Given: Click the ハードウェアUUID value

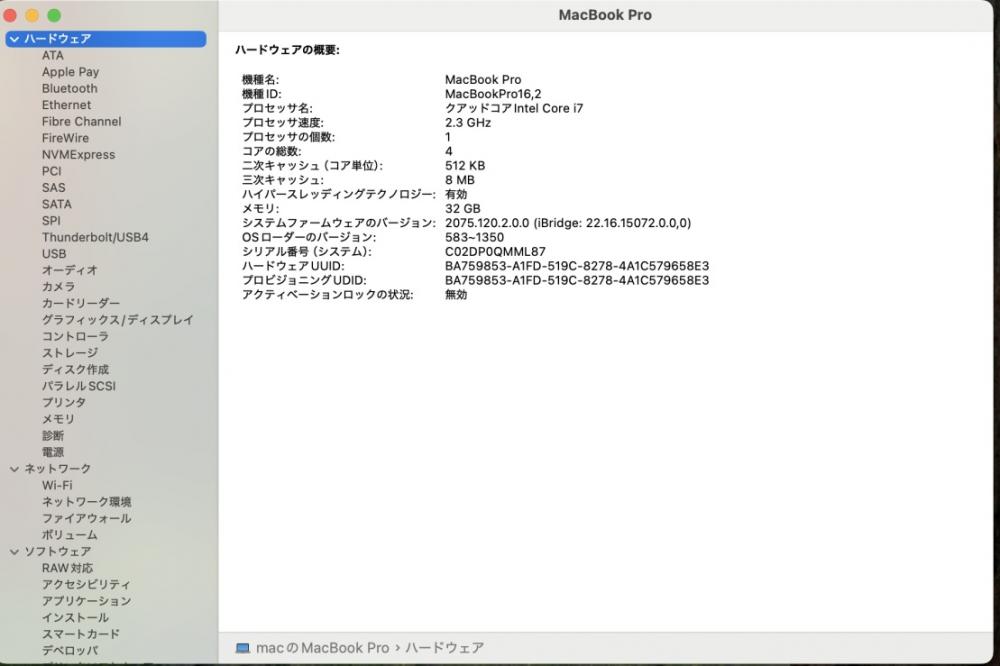Looking at the screenshot, I should [x=577, y=266].
